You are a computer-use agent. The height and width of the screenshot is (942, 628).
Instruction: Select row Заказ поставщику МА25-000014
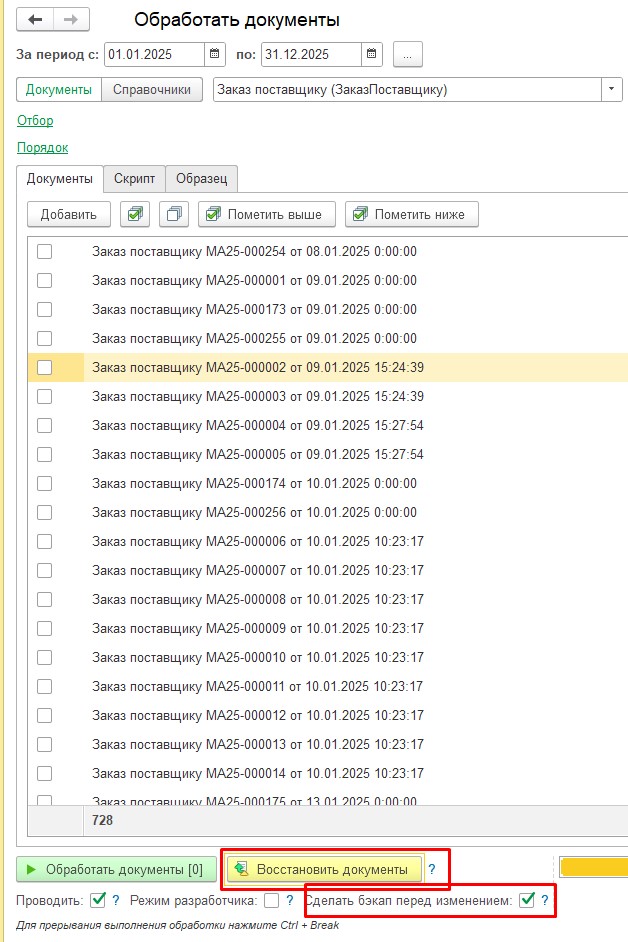328,773
